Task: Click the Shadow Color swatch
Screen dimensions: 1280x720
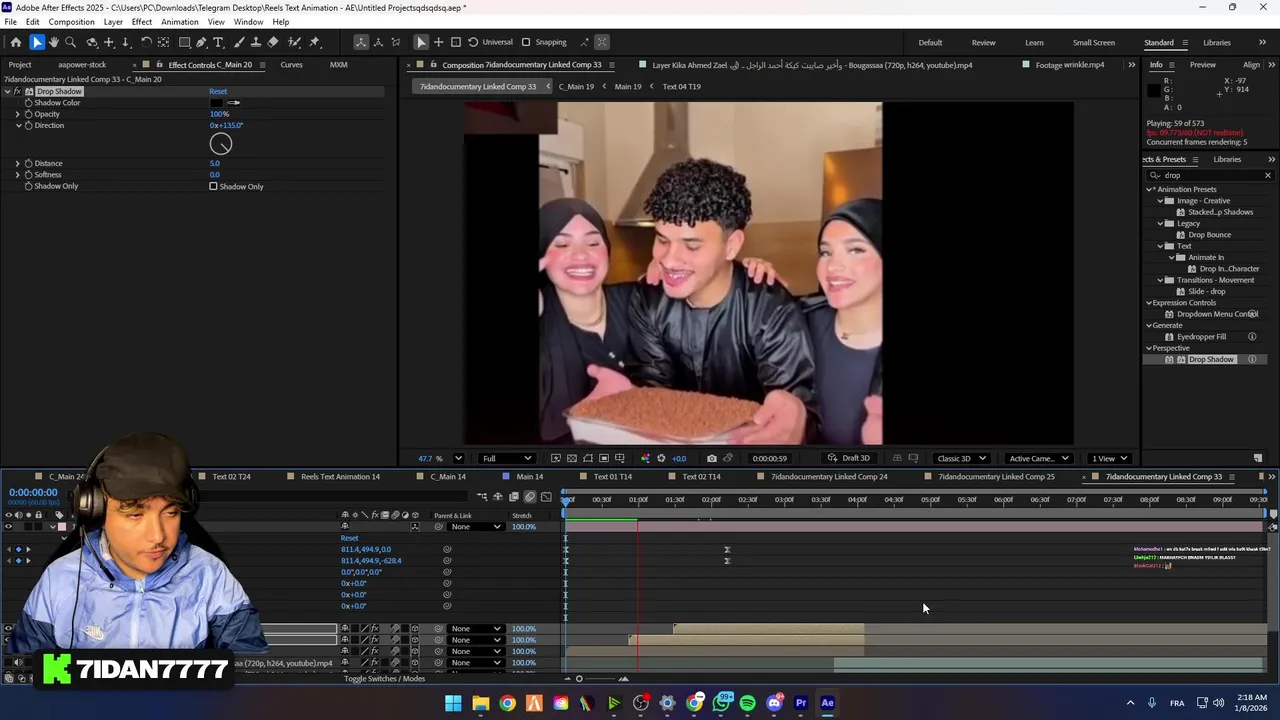Action: pos(217,102)
